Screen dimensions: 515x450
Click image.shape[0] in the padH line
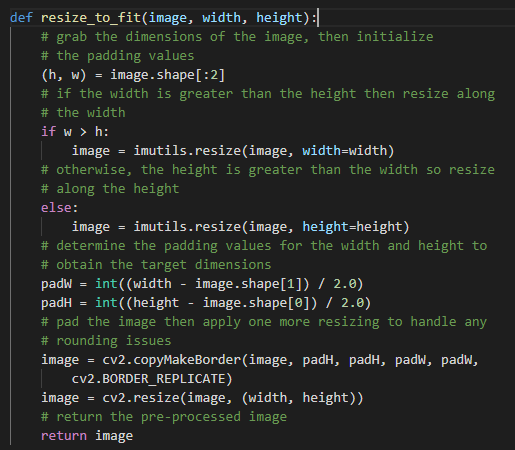(256, 303)
